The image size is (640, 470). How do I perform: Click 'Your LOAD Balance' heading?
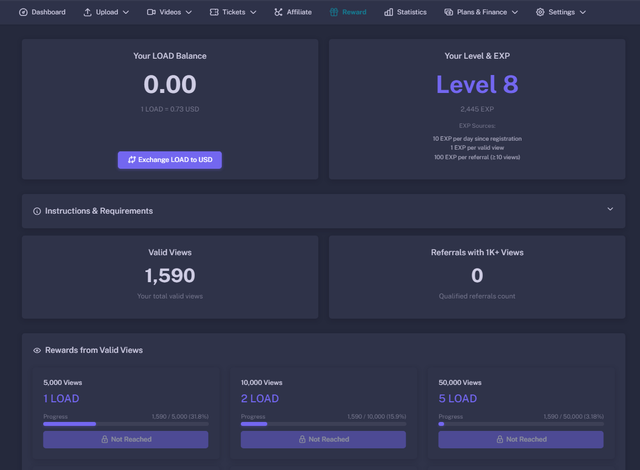[x=170, y=56]
